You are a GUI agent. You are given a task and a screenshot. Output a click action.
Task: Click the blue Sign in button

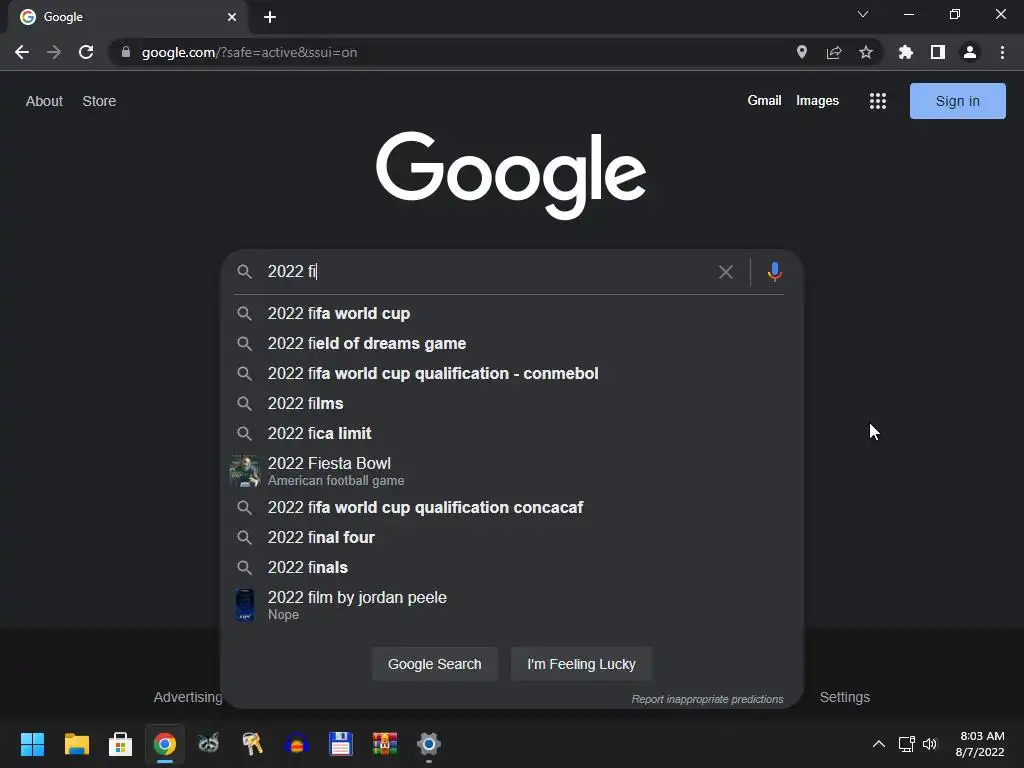click(957, 101)
